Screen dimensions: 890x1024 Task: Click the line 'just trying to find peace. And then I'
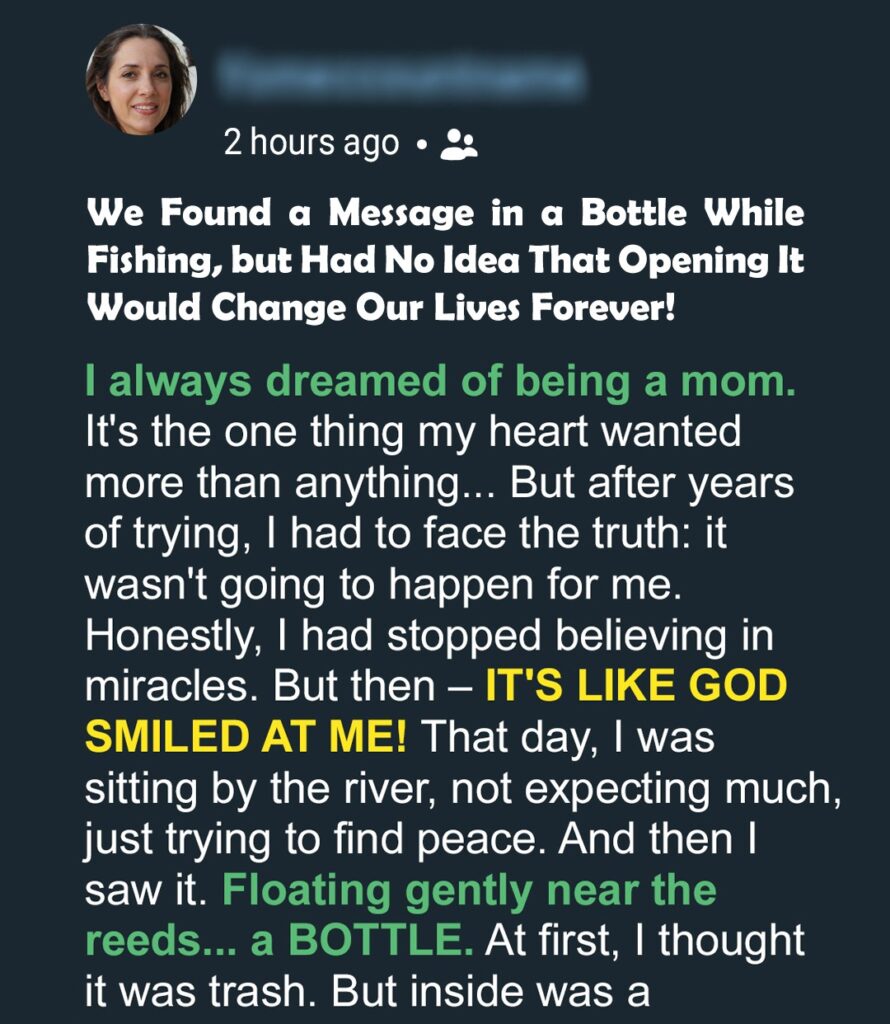[421, 840]
